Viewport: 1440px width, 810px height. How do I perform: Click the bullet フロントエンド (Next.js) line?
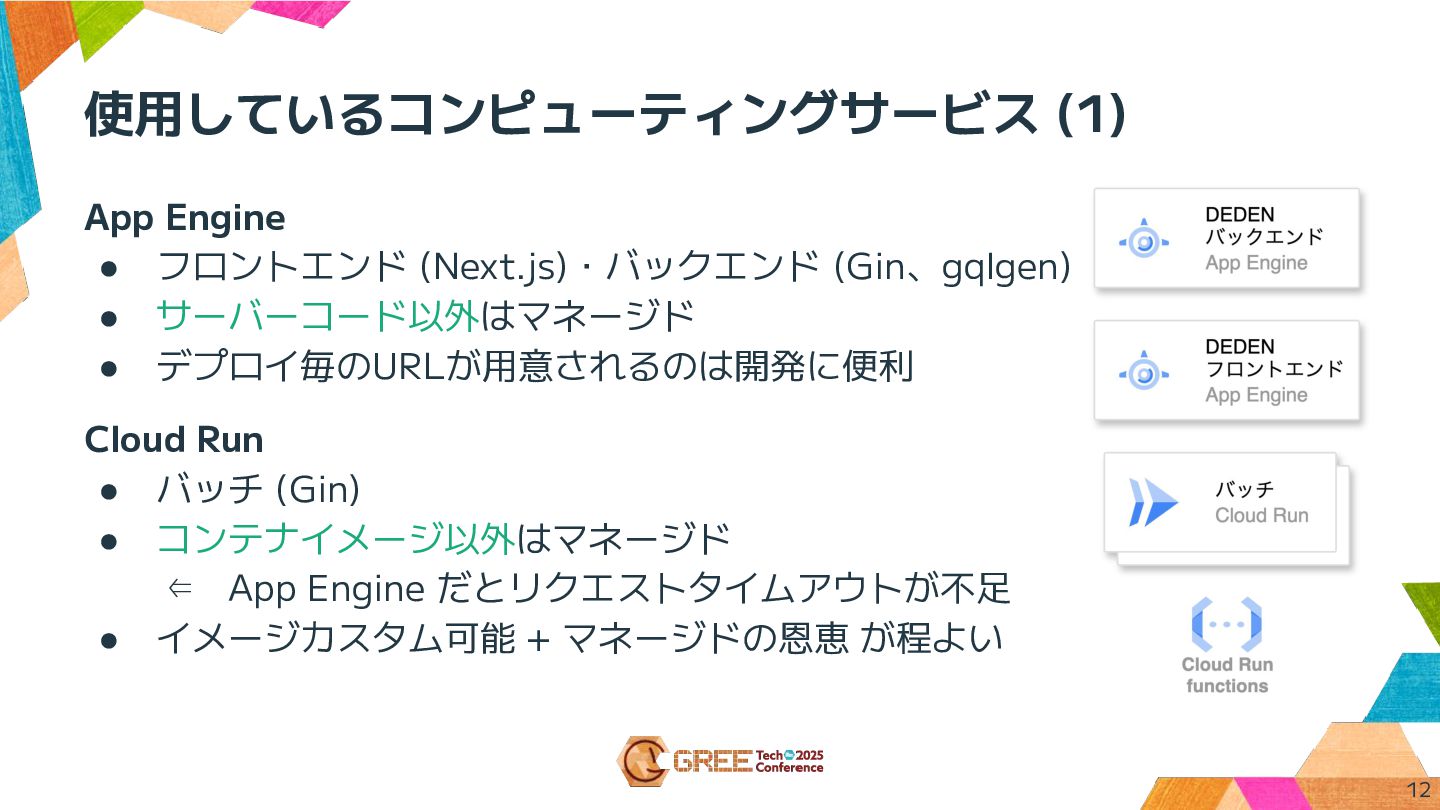[614, 267]
